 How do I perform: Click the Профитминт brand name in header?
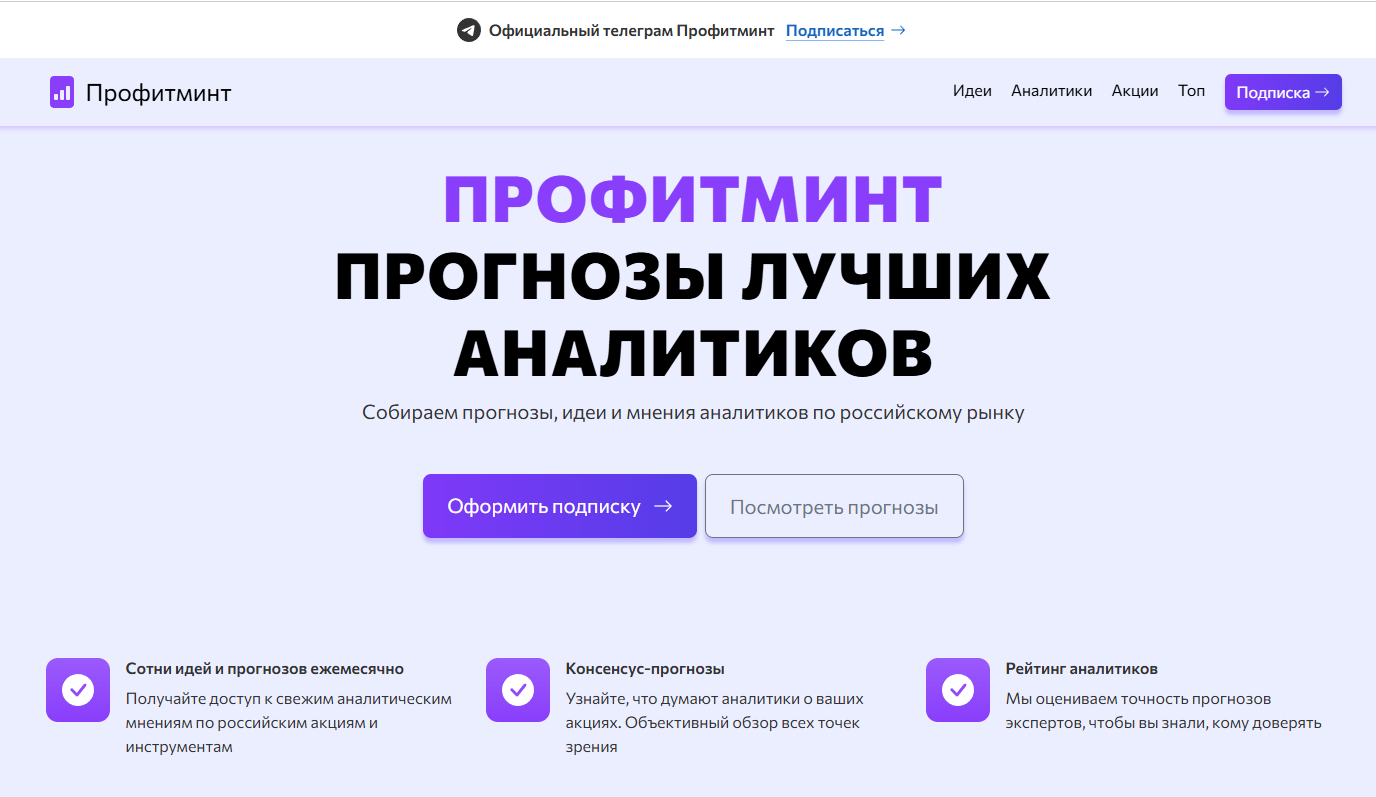pos(158,93)
